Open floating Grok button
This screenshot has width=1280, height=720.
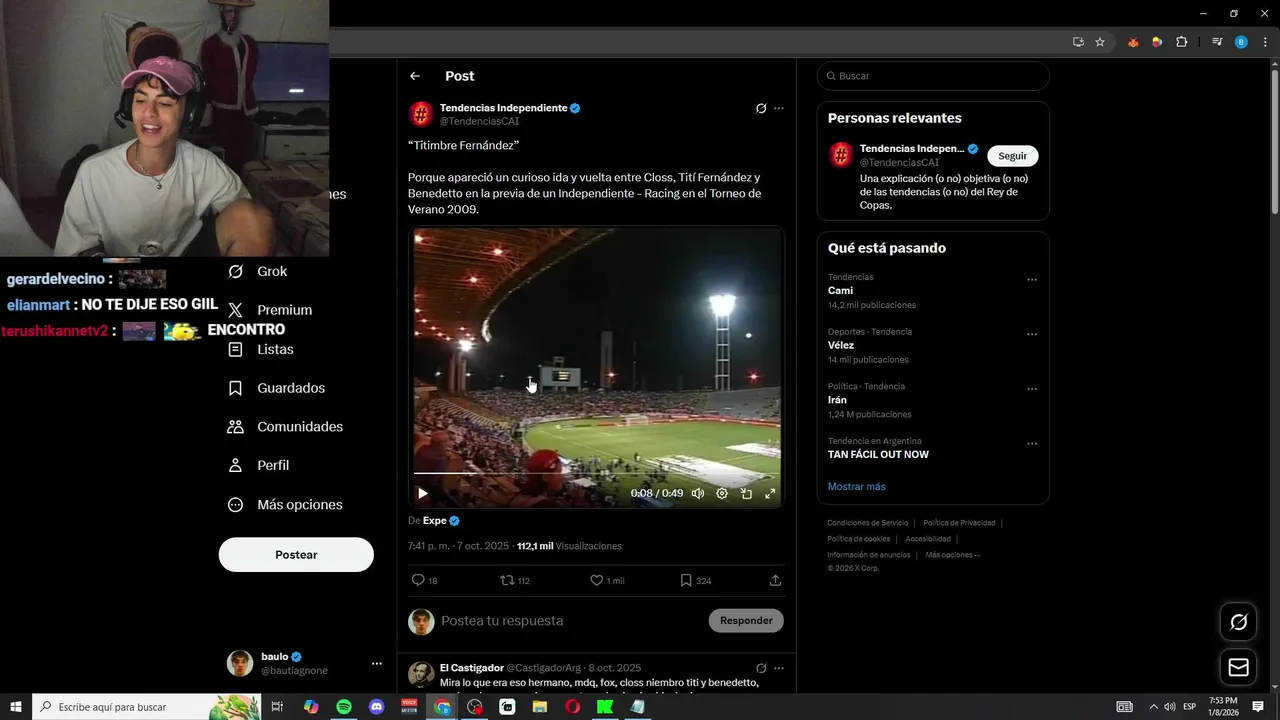click(1239, 622)
